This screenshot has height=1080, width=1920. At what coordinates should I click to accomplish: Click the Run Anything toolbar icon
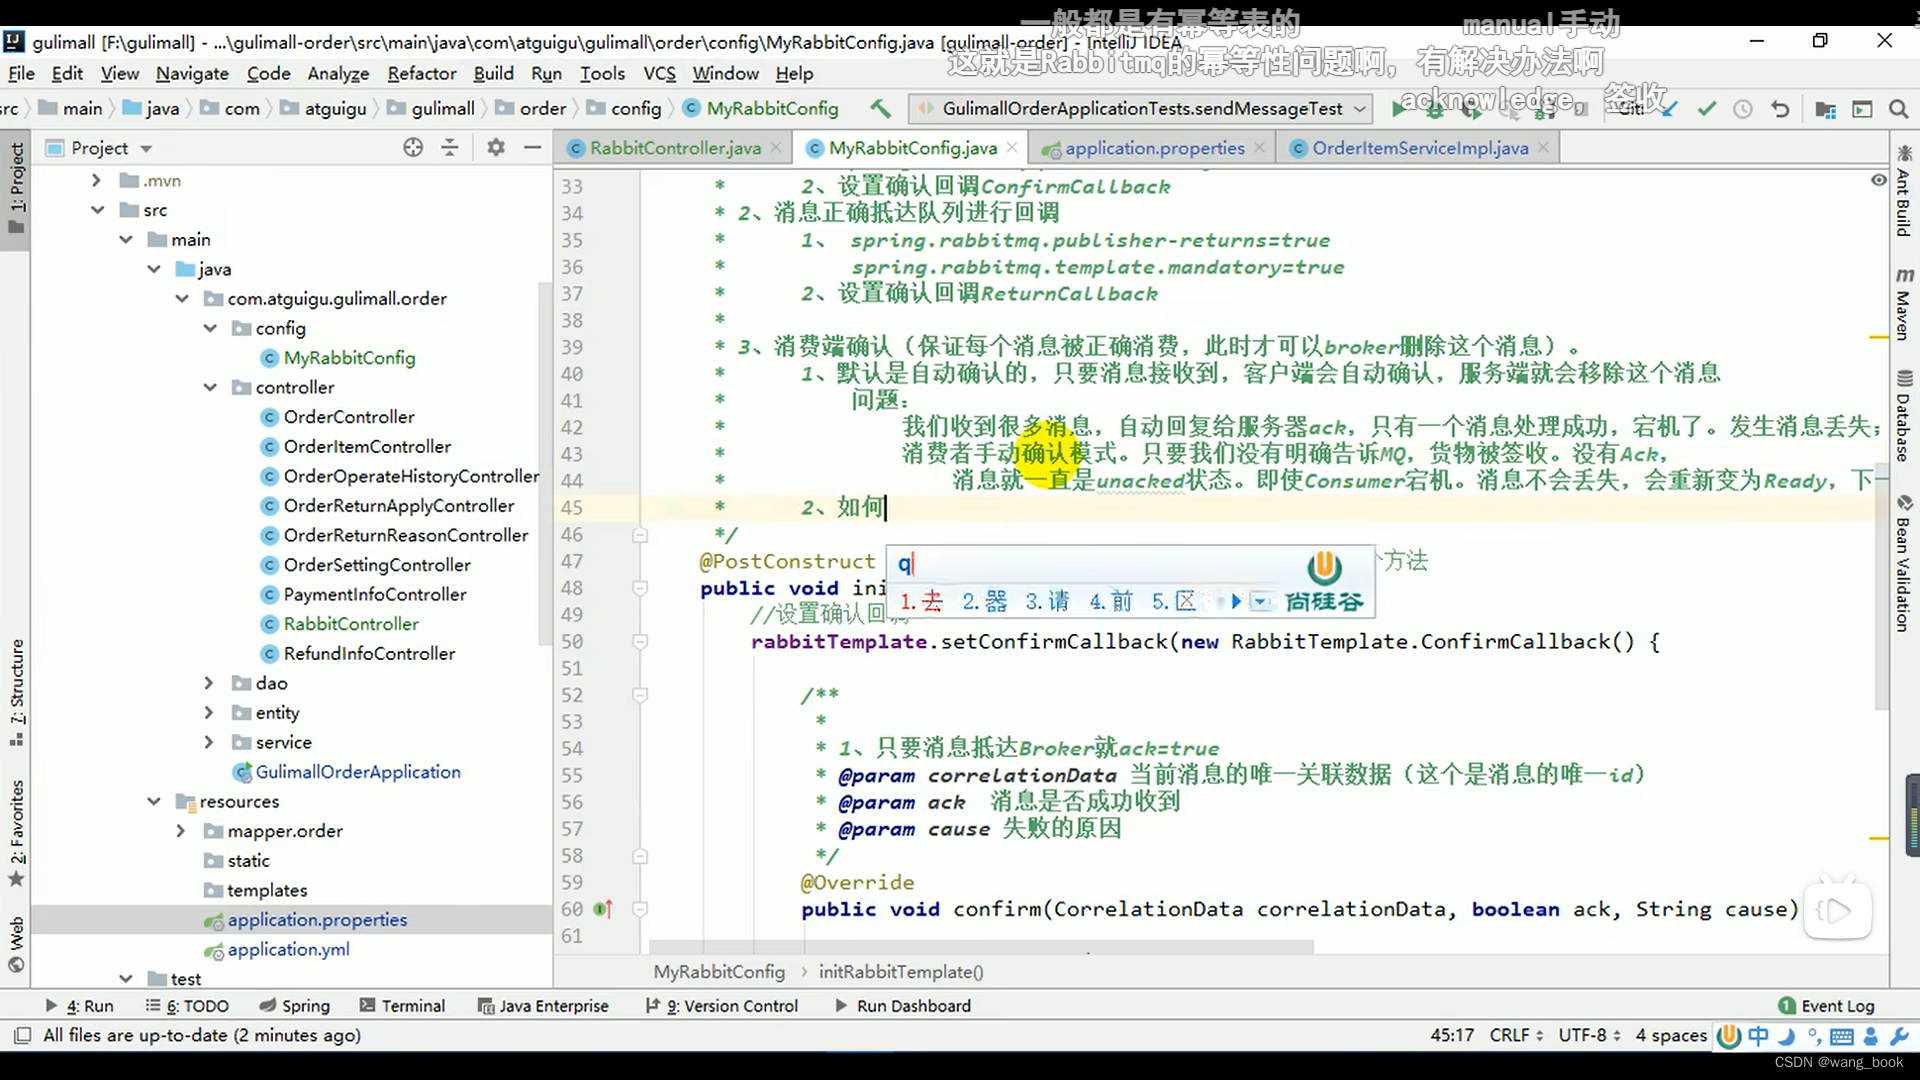coord(1862,109)
